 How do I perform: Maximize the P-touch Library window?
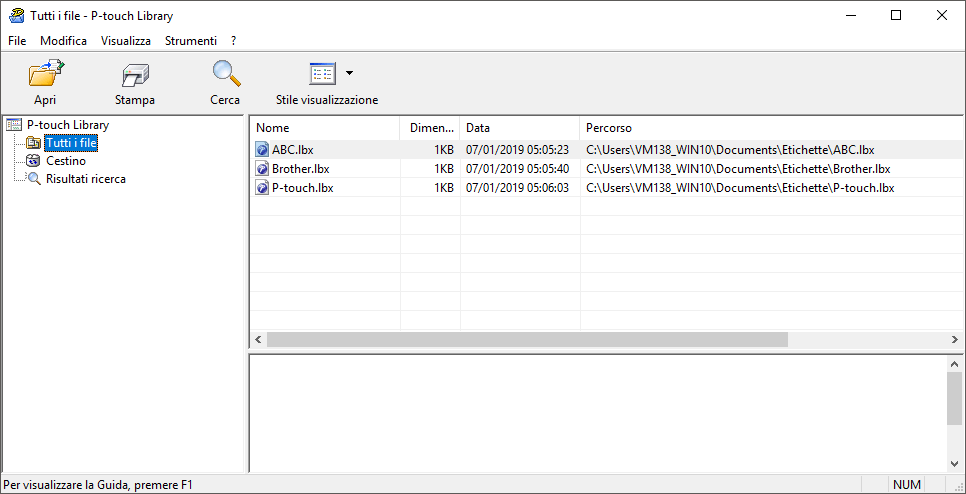[x=896, y=15]
